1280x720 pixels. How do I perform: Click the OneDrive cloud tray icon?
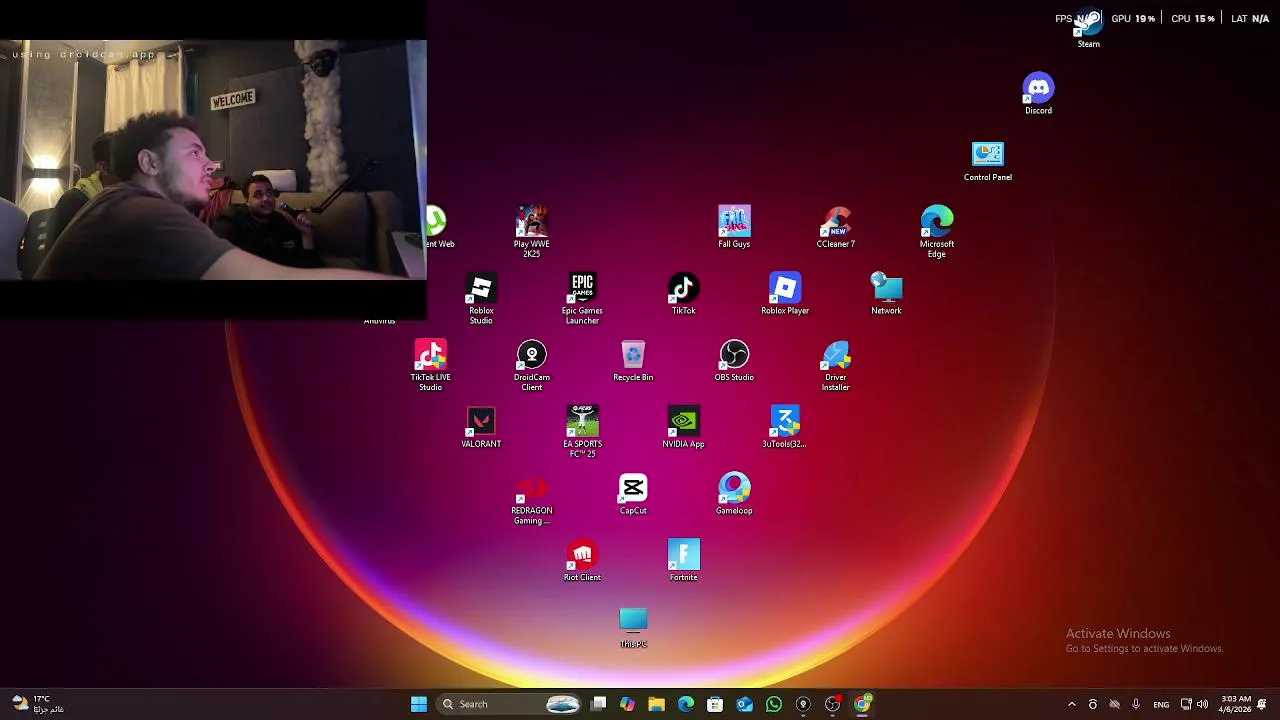pyautogui.click(x=1114, y=704)
